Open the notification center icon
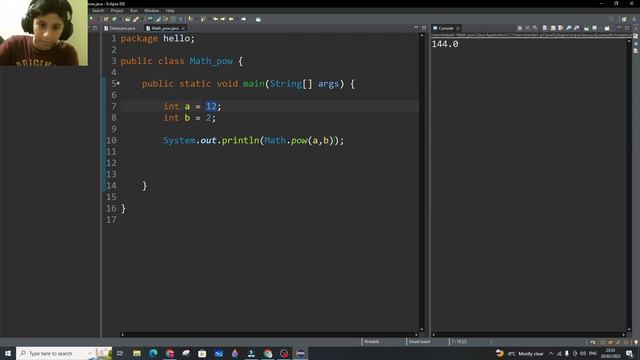 tap(629, 353)
